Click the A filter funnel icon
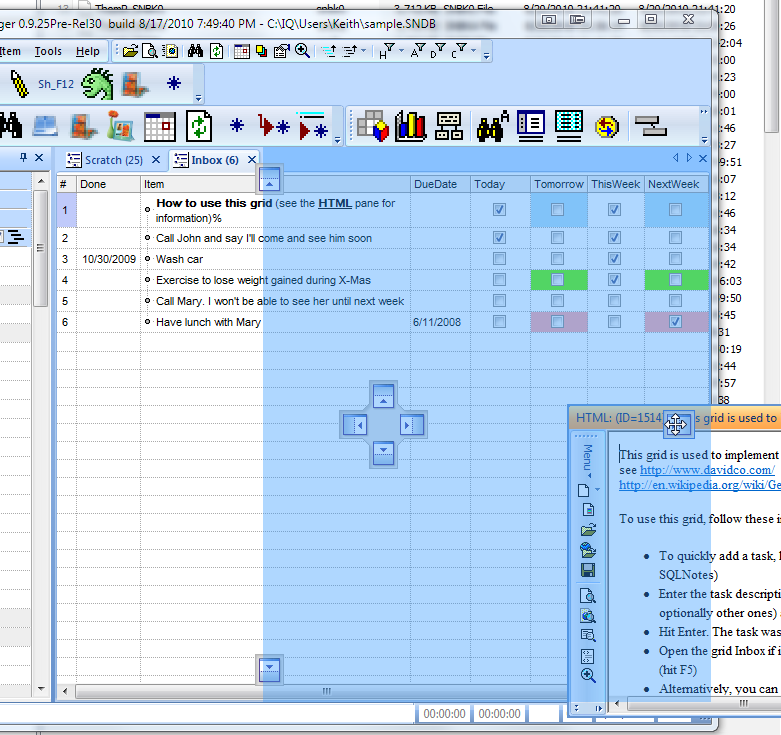Image resolution: width=781 pixels, height=735 pixels. pos(417,50)
